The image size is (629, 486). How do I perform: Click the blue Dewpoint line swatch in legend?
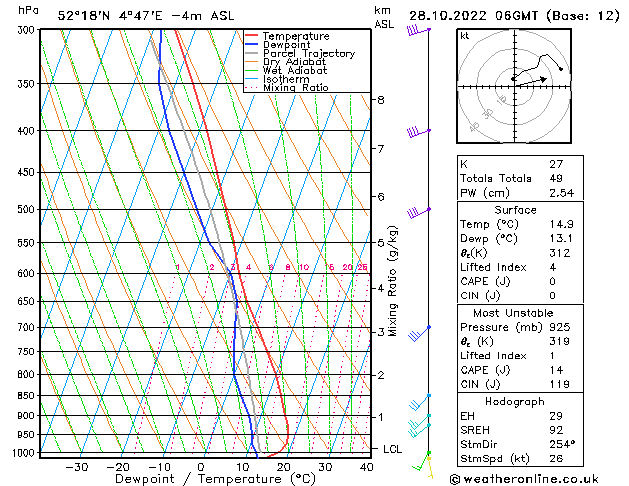pyautogui.click(x=253, y=45)
